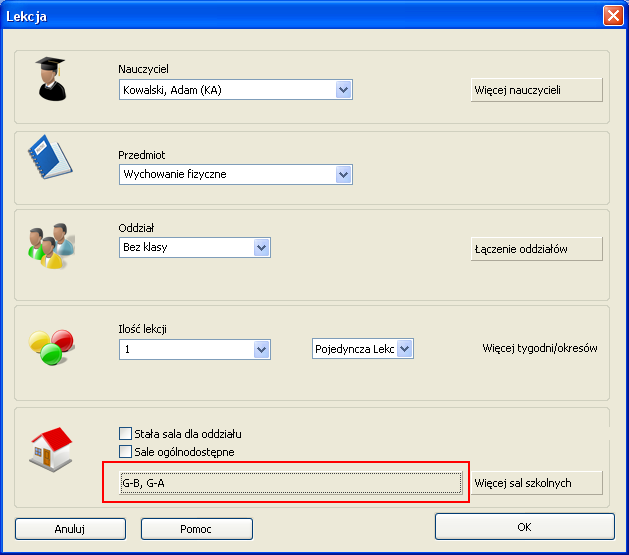Click the Łączenie oddziałów button
Screen dimensions: 629x555
(x=536, y=249)
